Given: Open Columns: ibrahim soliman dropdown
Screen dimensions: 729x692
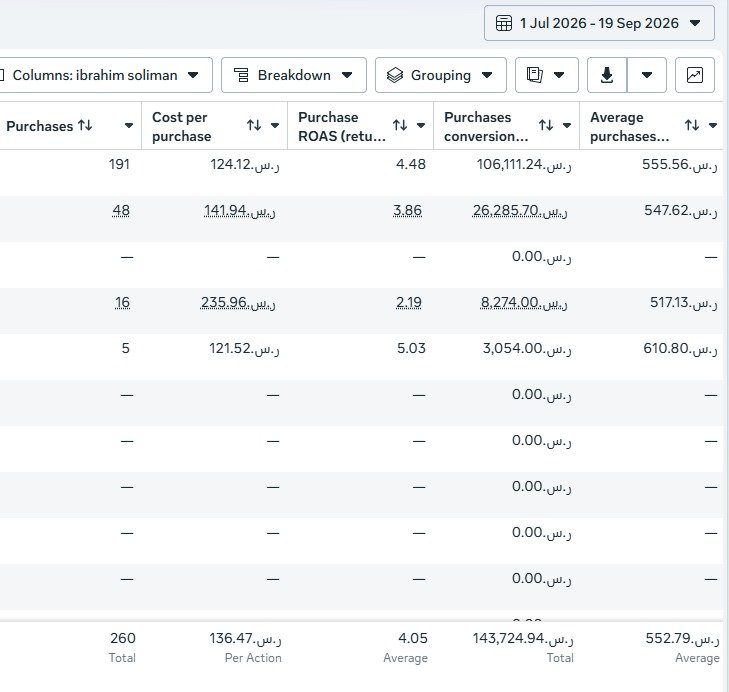Looking at the screenshot, I should [x=103, y=75].
